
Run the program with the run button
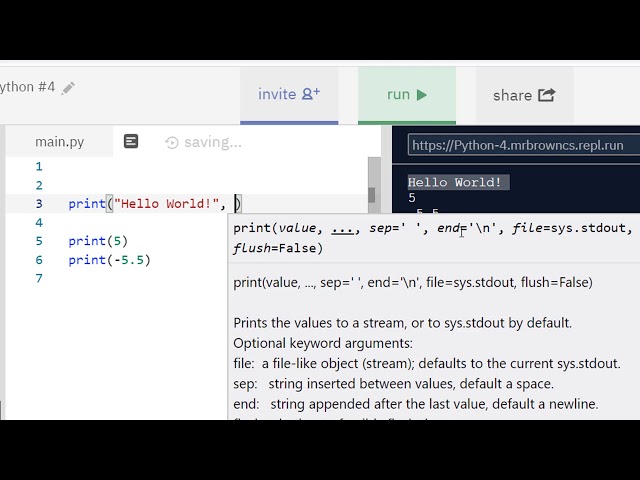407,95
